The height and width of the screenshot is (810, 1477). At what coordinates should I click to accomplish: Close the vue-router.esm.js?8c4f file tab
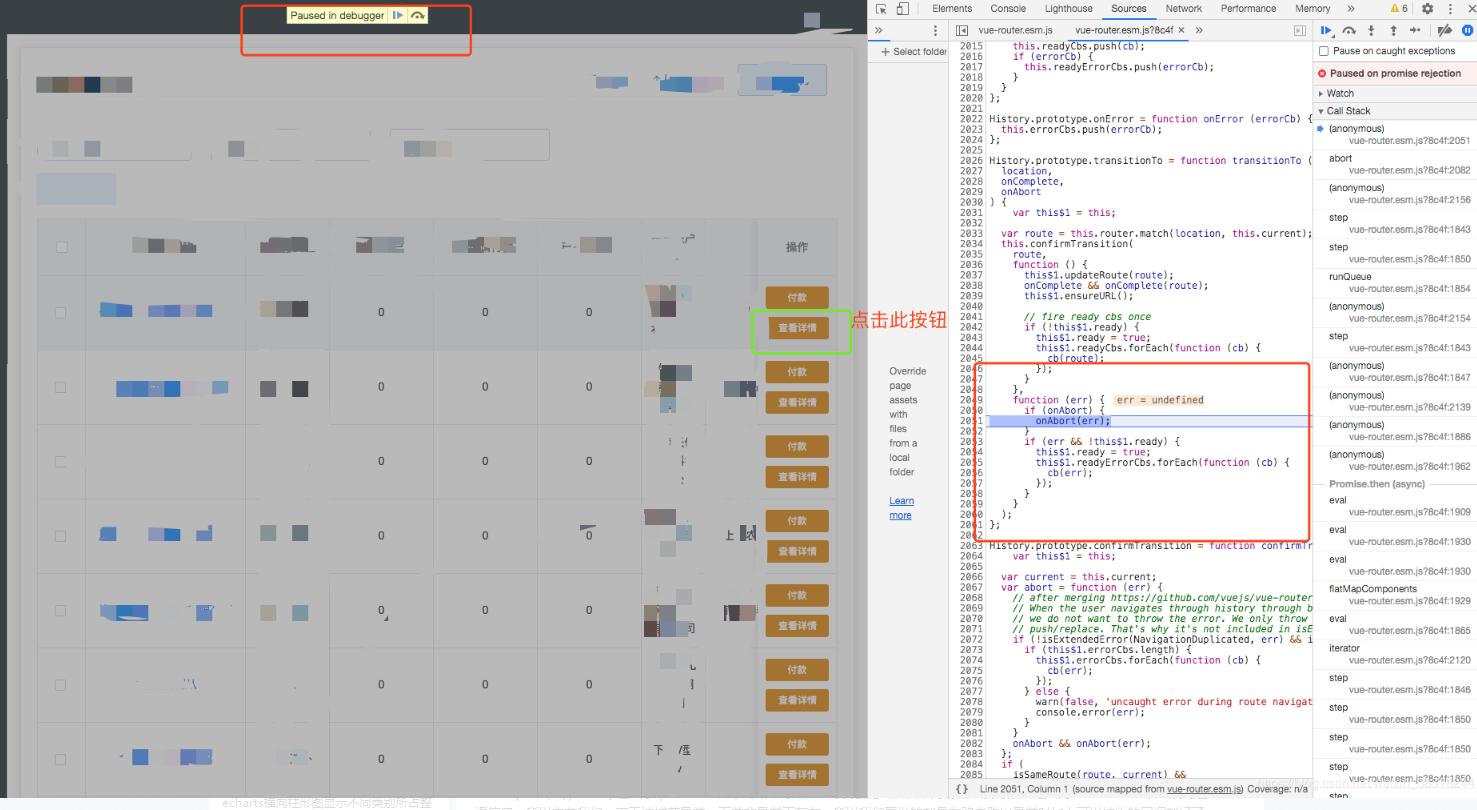point(1181,30)
